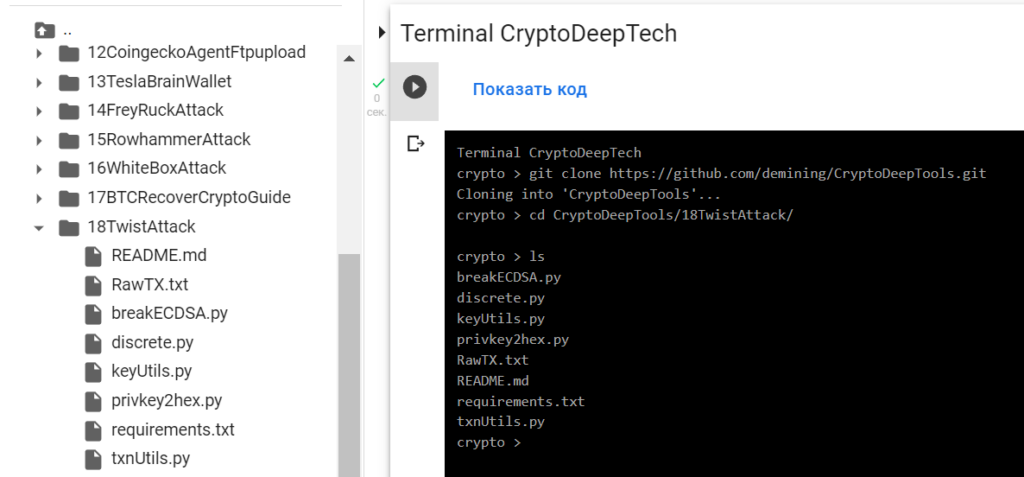Expand the 17BTCRecoverCryptoGuide folder
This screenshot has width=1024, height=477.
pyautogui.click(x=39, y=198)
